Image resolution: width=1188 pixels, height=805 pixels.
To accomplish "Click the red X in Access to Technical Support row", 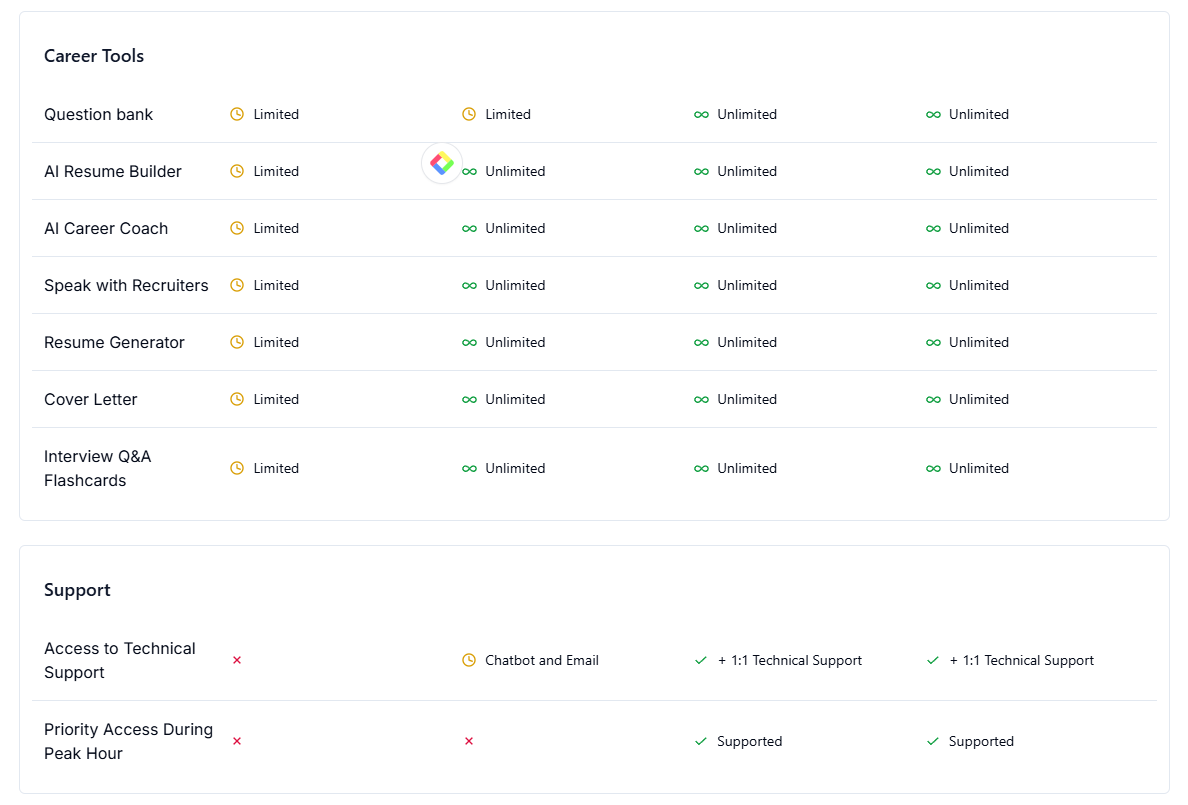I will tap(237, 660).
